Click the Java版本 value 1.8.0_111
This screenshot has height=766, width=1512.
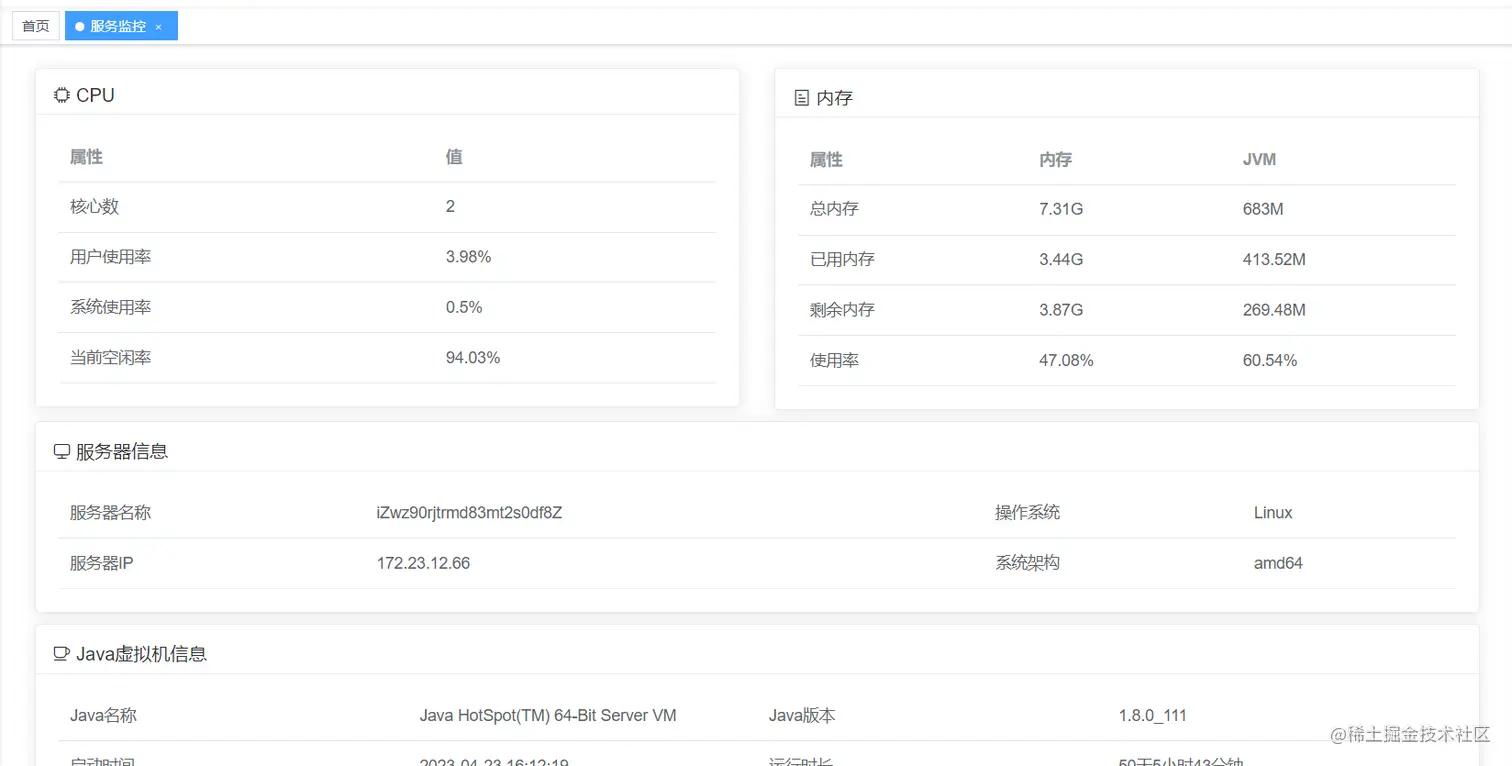click(x=1152, y=715)
